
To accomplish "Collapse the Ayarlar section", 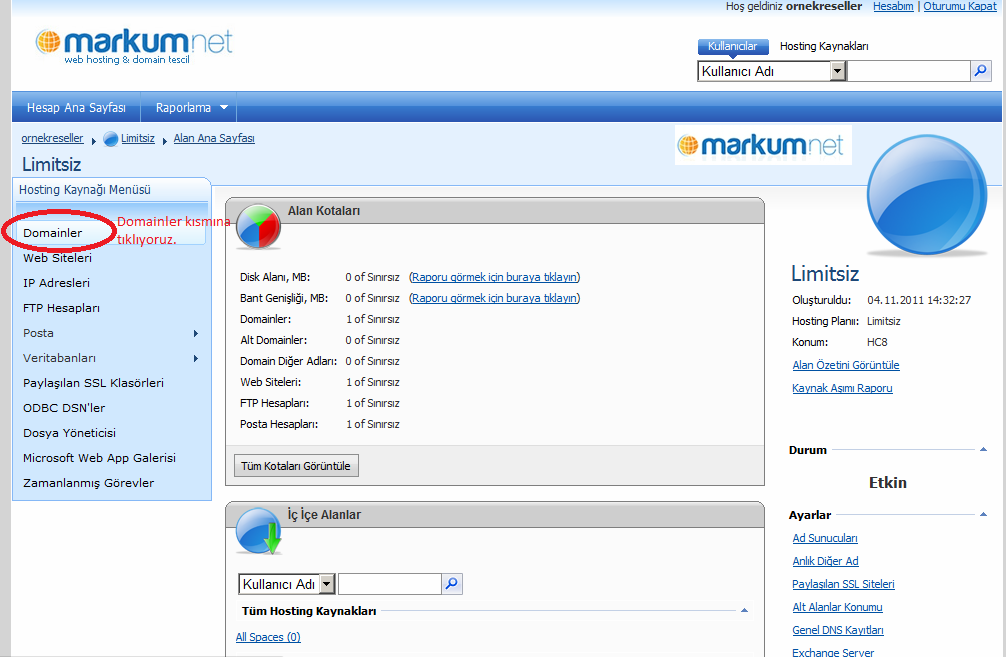I will pos(983,514).
